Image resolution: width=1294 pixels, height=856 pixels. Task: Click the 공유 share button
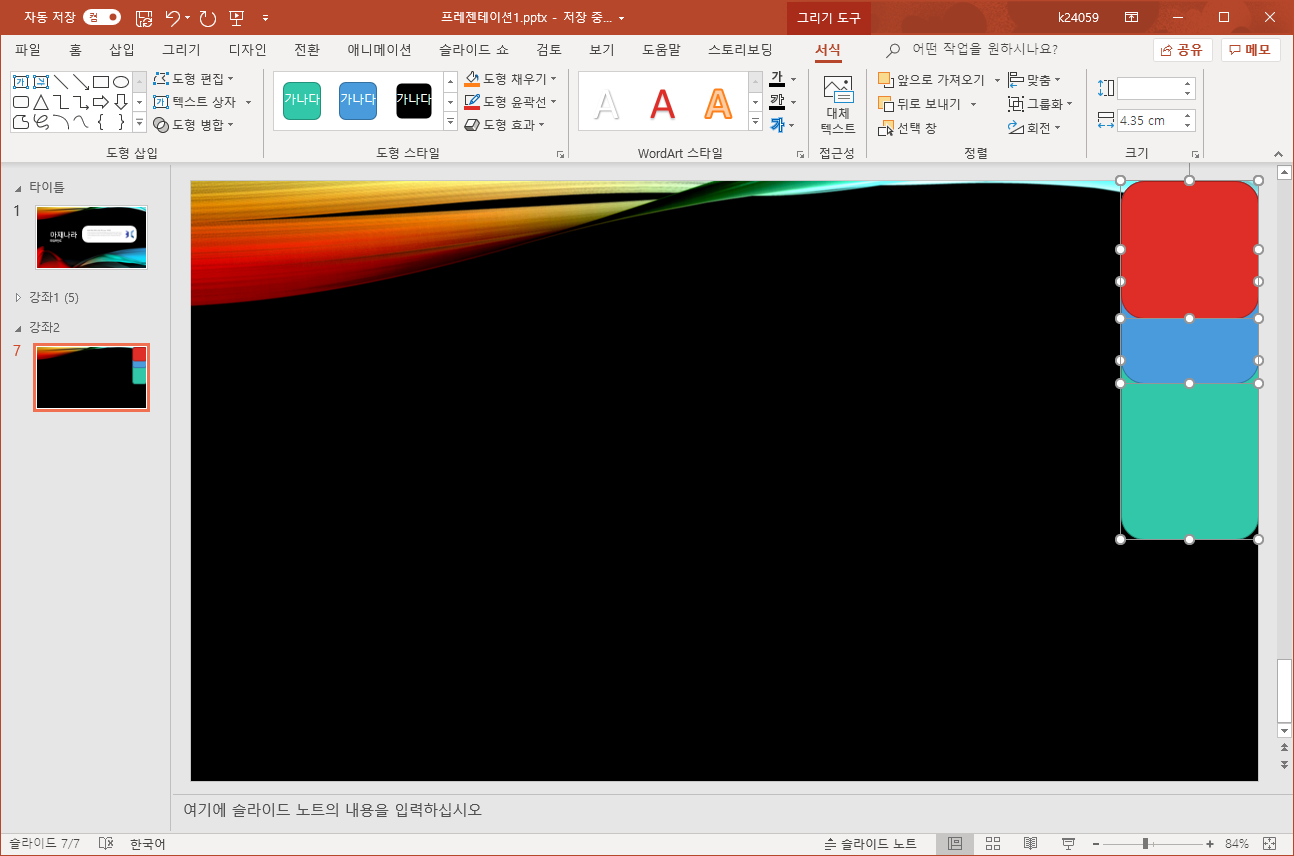(x=1182, y=50)
